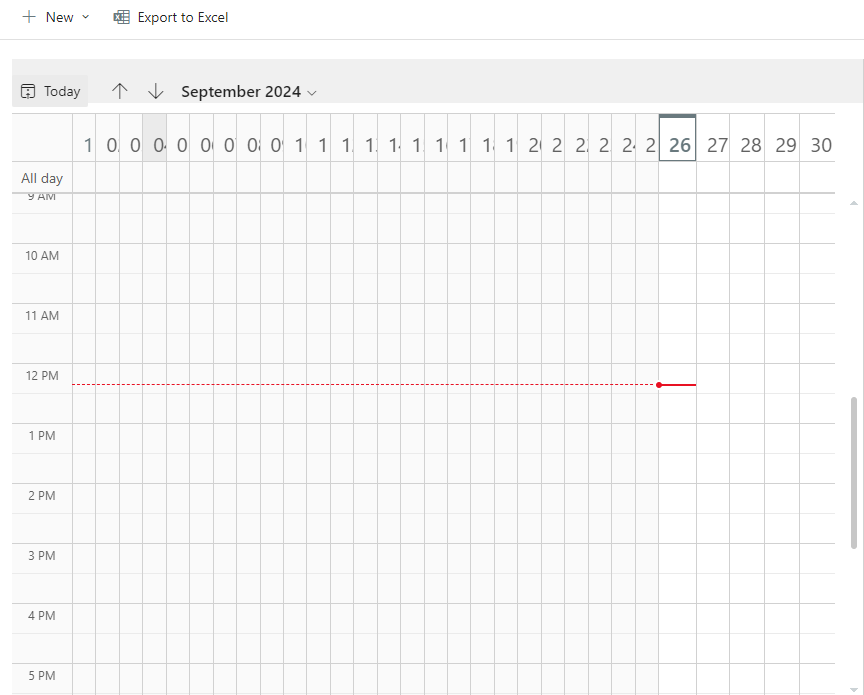Click the Export to Excel label
Screen dimensions: 864x695
(x=182, y=18)
